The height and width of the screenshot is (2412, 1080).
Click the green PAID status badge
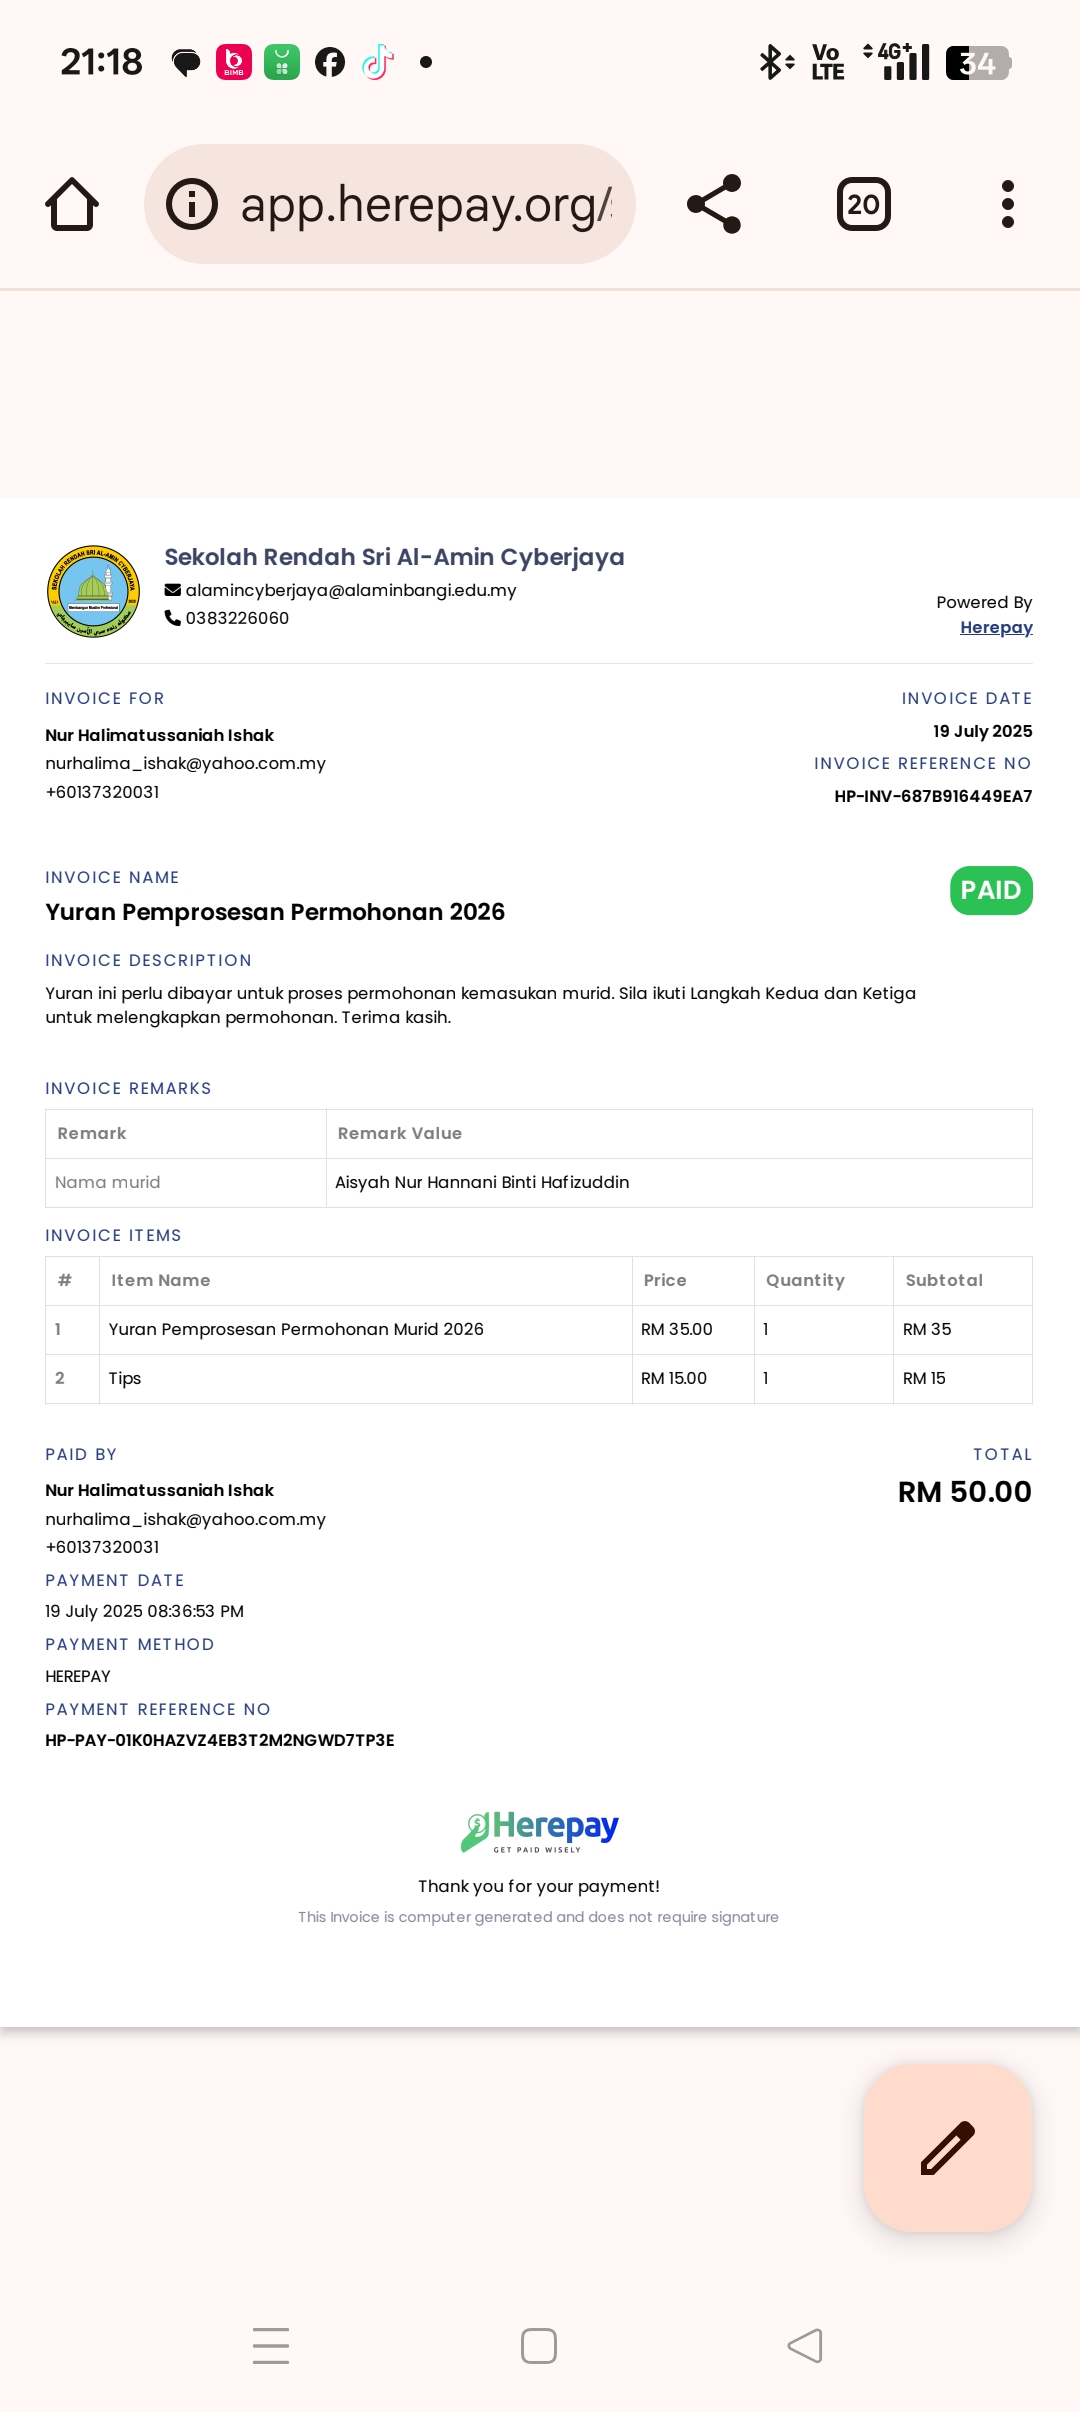(991, 890)
